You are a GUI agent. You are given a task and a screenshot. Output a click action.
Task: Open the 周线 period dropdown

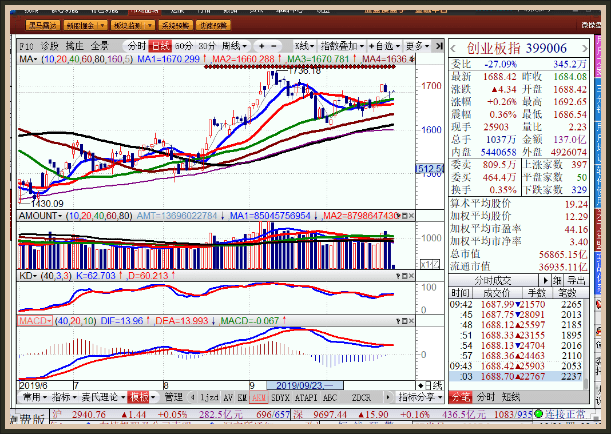click(234, 46)
